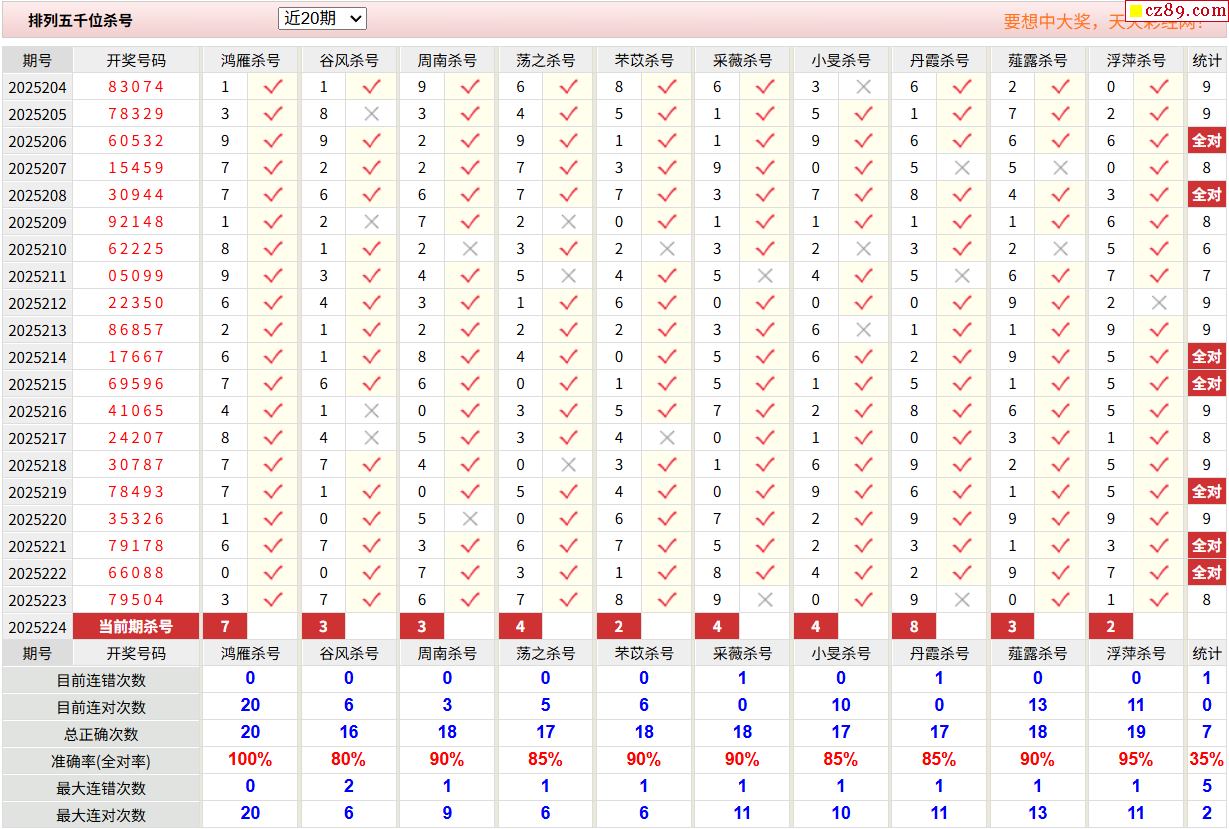Image resolution: width=1229 pixels, height=829 pixels.
Task: Click the X mark for 荡之杀号 in row 2025209
Action: pyautogui.click(x=569, y=222)
